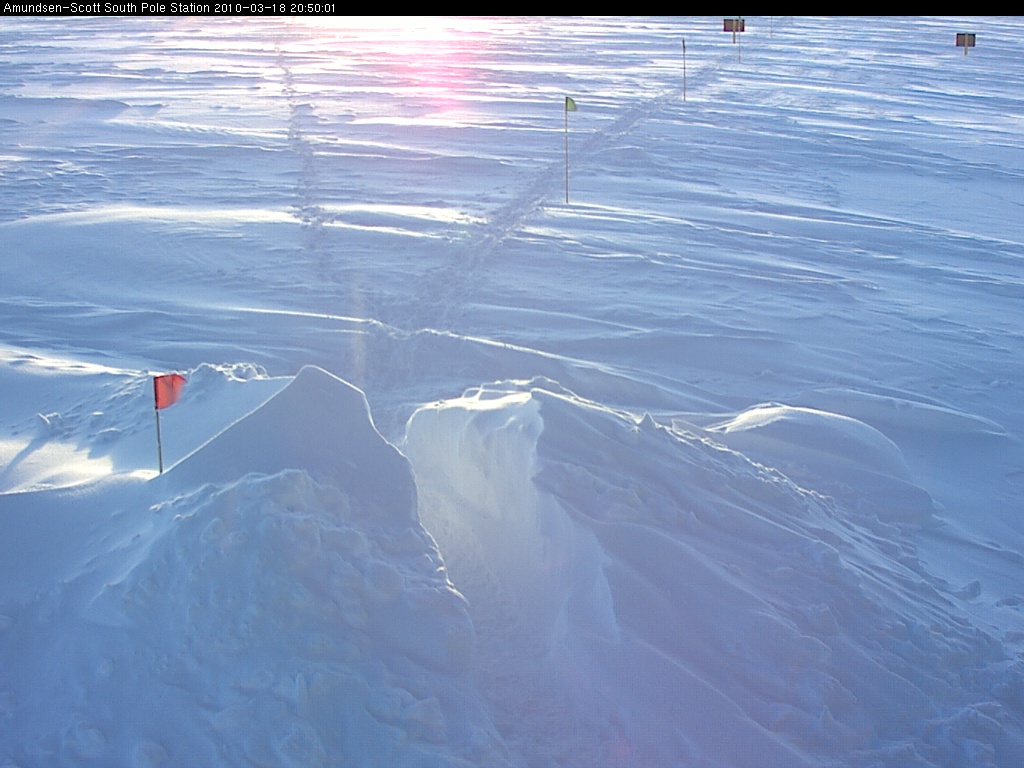
Task: Click the red flag's pole base
Action: 160,470
